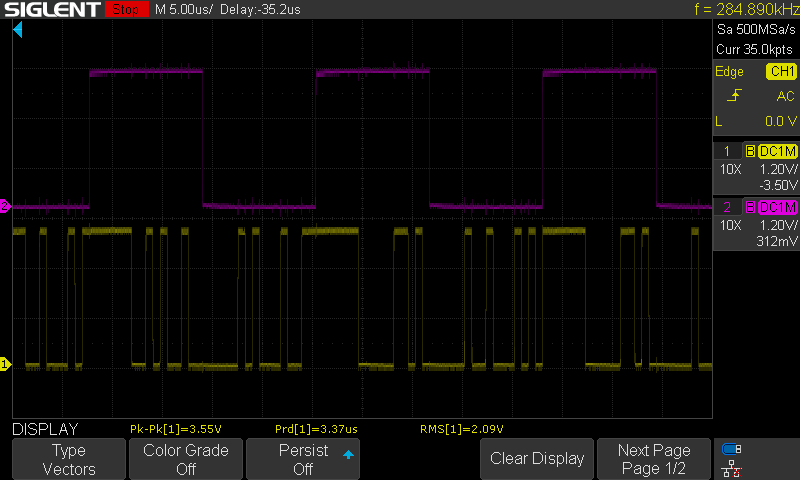
Task: Click the Delay:-35.2us readout
Action: point(260,9)
